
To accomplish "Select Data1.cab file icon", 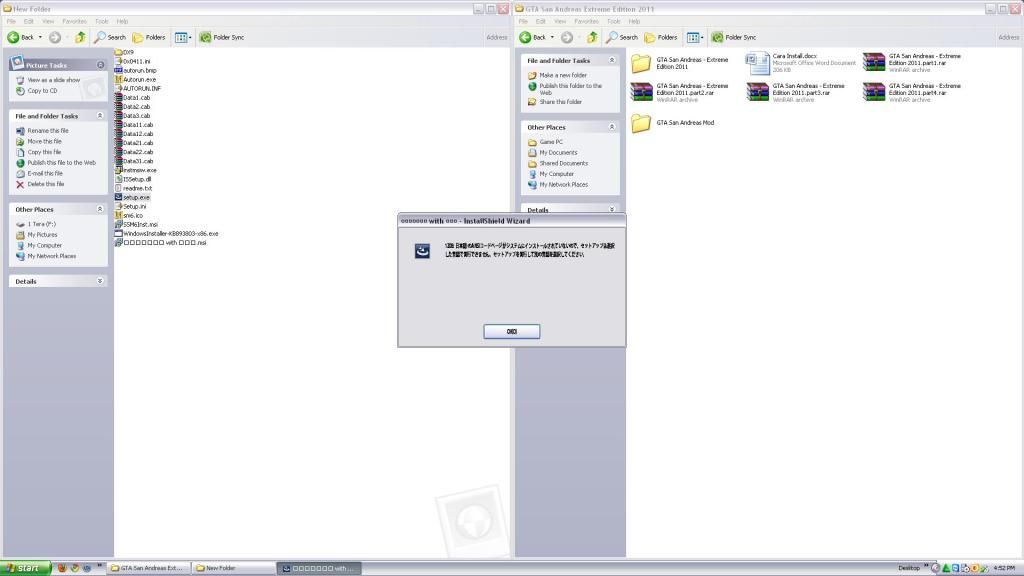I will tap(118, 97).
